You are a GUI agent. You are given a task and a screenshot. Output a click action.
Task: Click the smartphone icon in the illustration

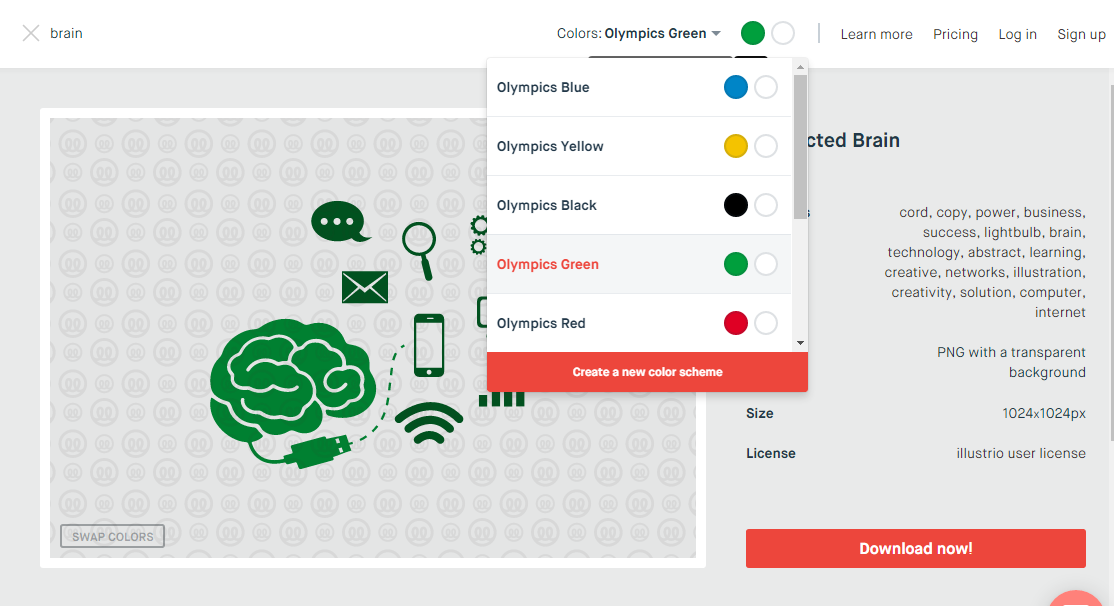pyautogui.click(x=429, y=345)
